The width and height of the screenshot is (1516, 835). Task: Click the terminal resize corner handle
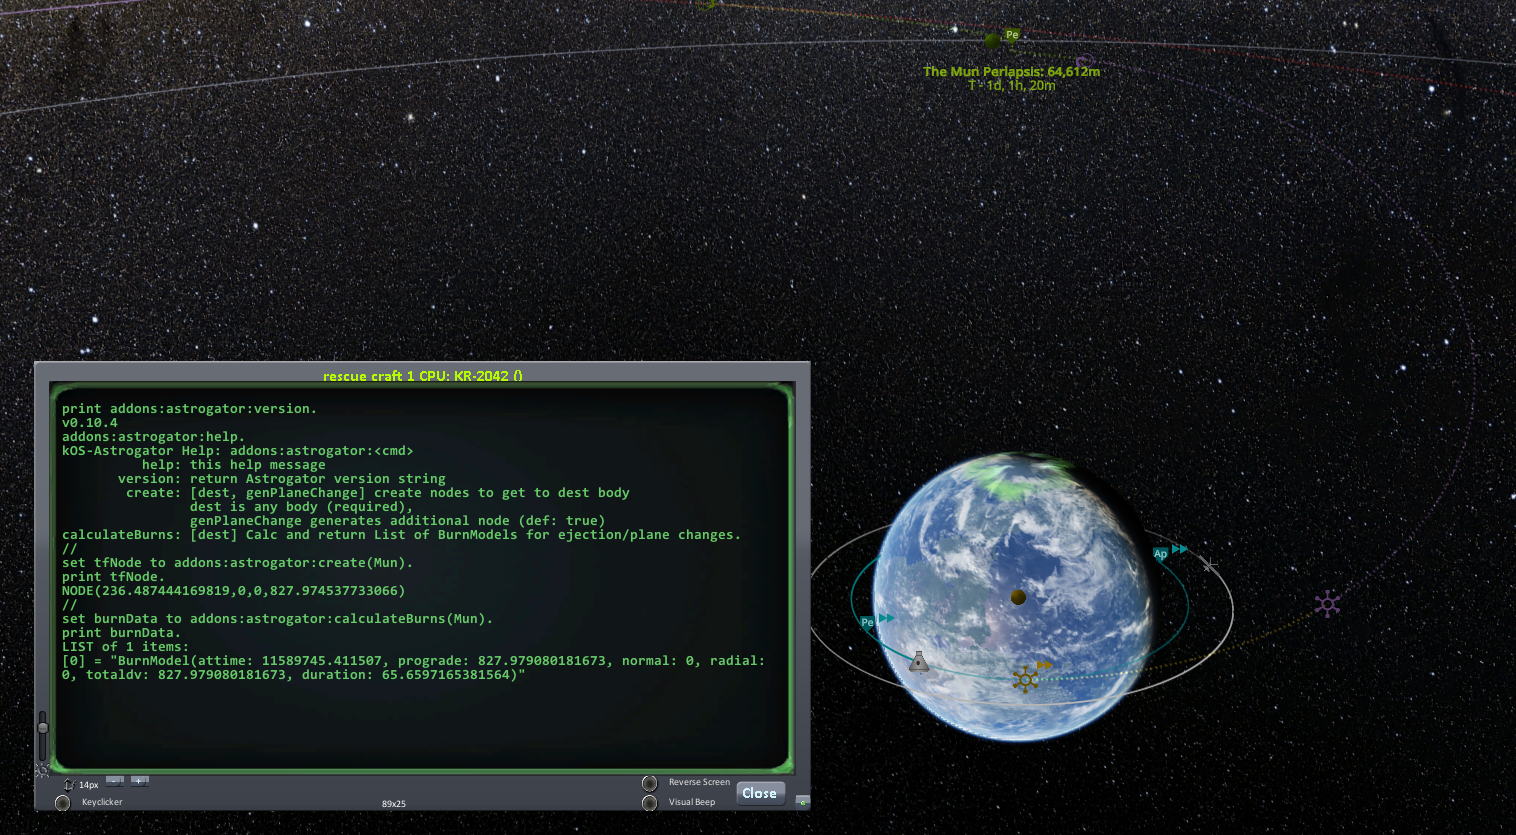[802, 802]
